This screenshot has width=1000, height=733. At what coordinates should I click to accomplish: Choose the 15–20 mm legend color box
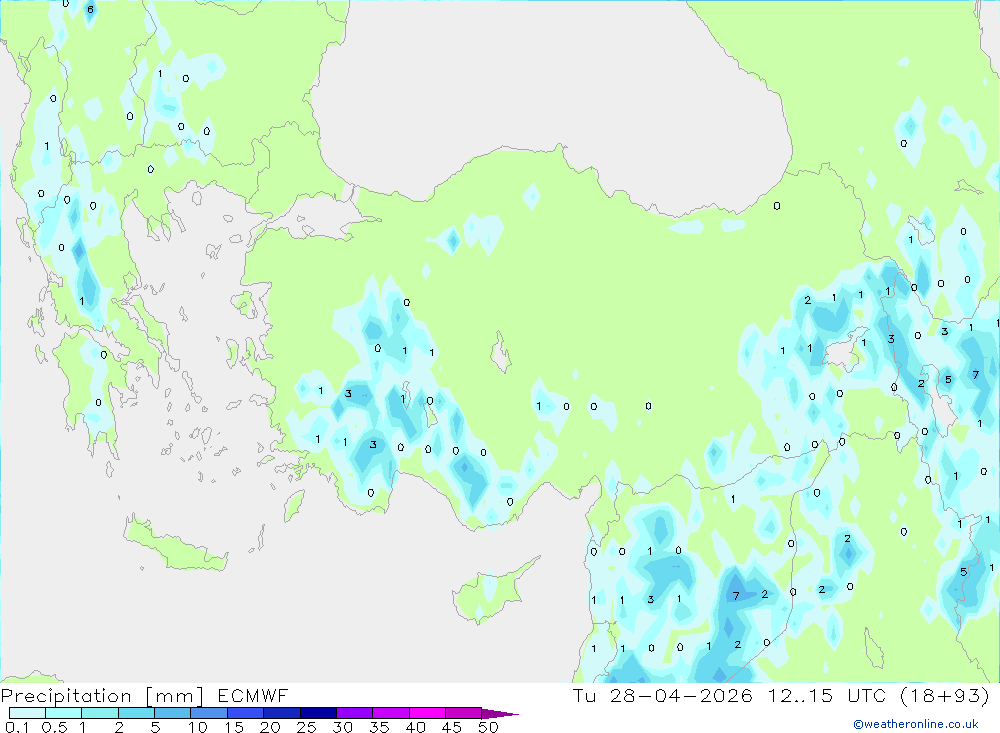coord(246,713)
